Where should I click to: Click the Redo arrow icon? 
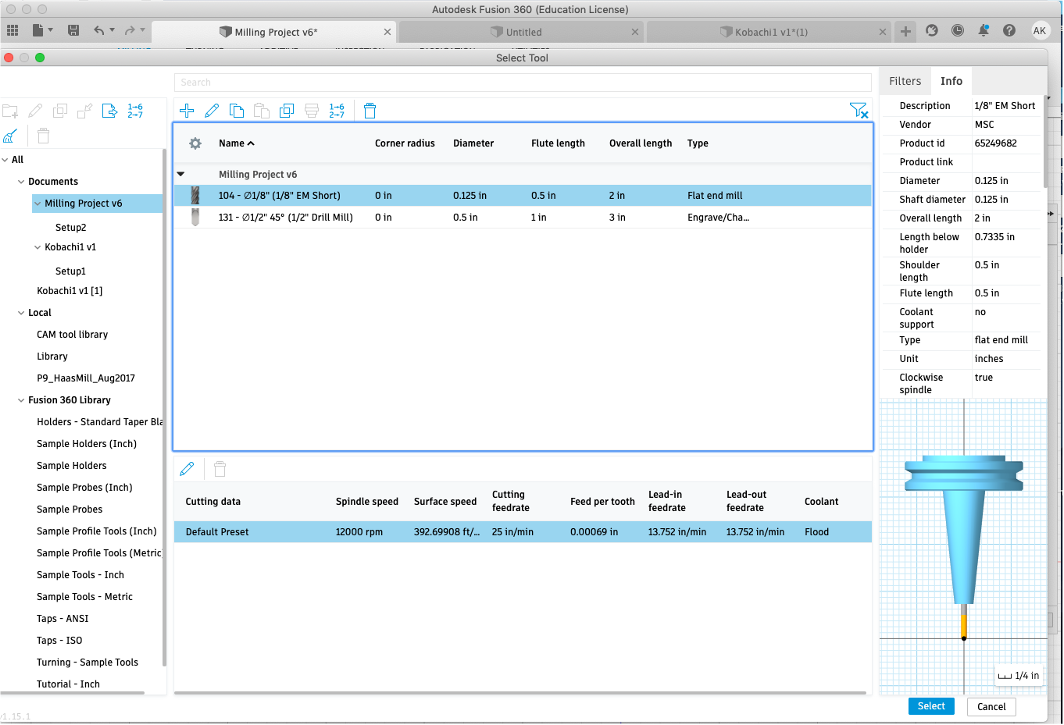pyautogui.click(x=130, y=31)
